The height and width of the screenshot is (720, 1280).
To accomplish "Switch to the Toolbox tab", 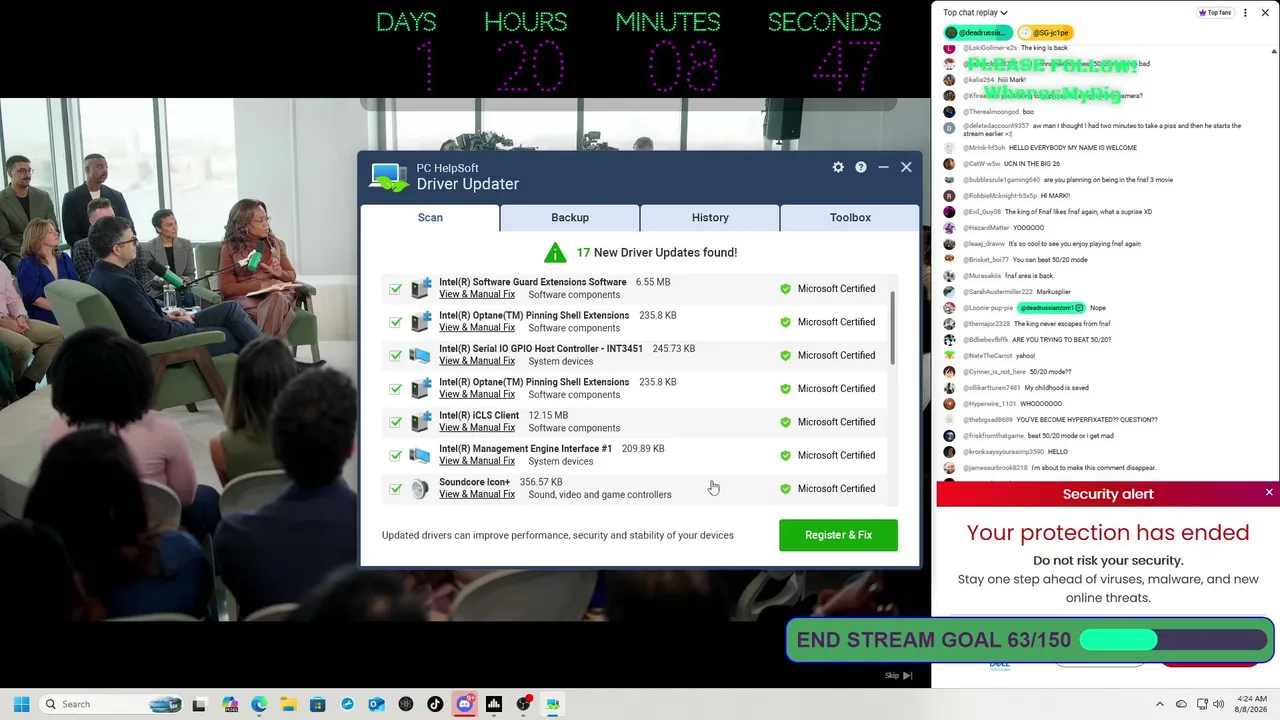I will point(850,217).
